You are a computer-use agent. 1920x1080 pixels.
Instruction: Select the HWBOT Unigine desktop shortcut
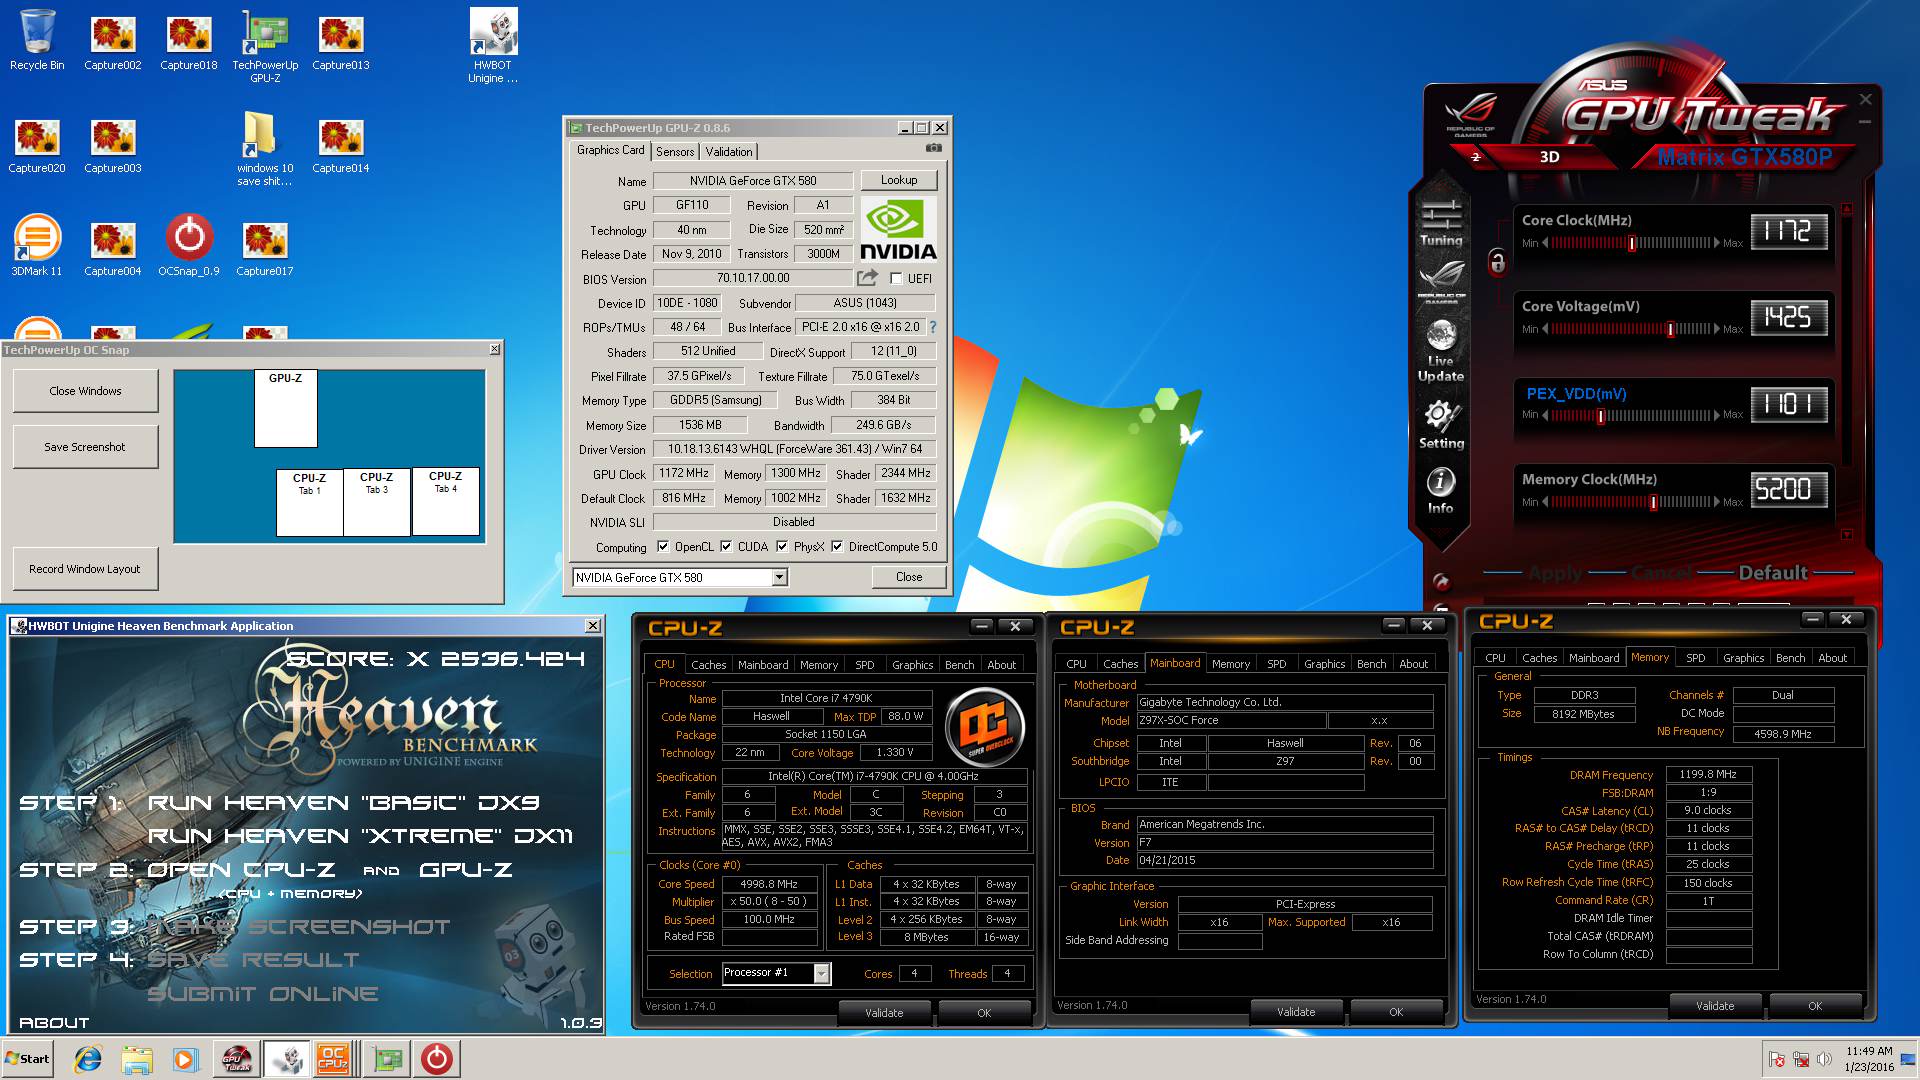pos(493,46)
